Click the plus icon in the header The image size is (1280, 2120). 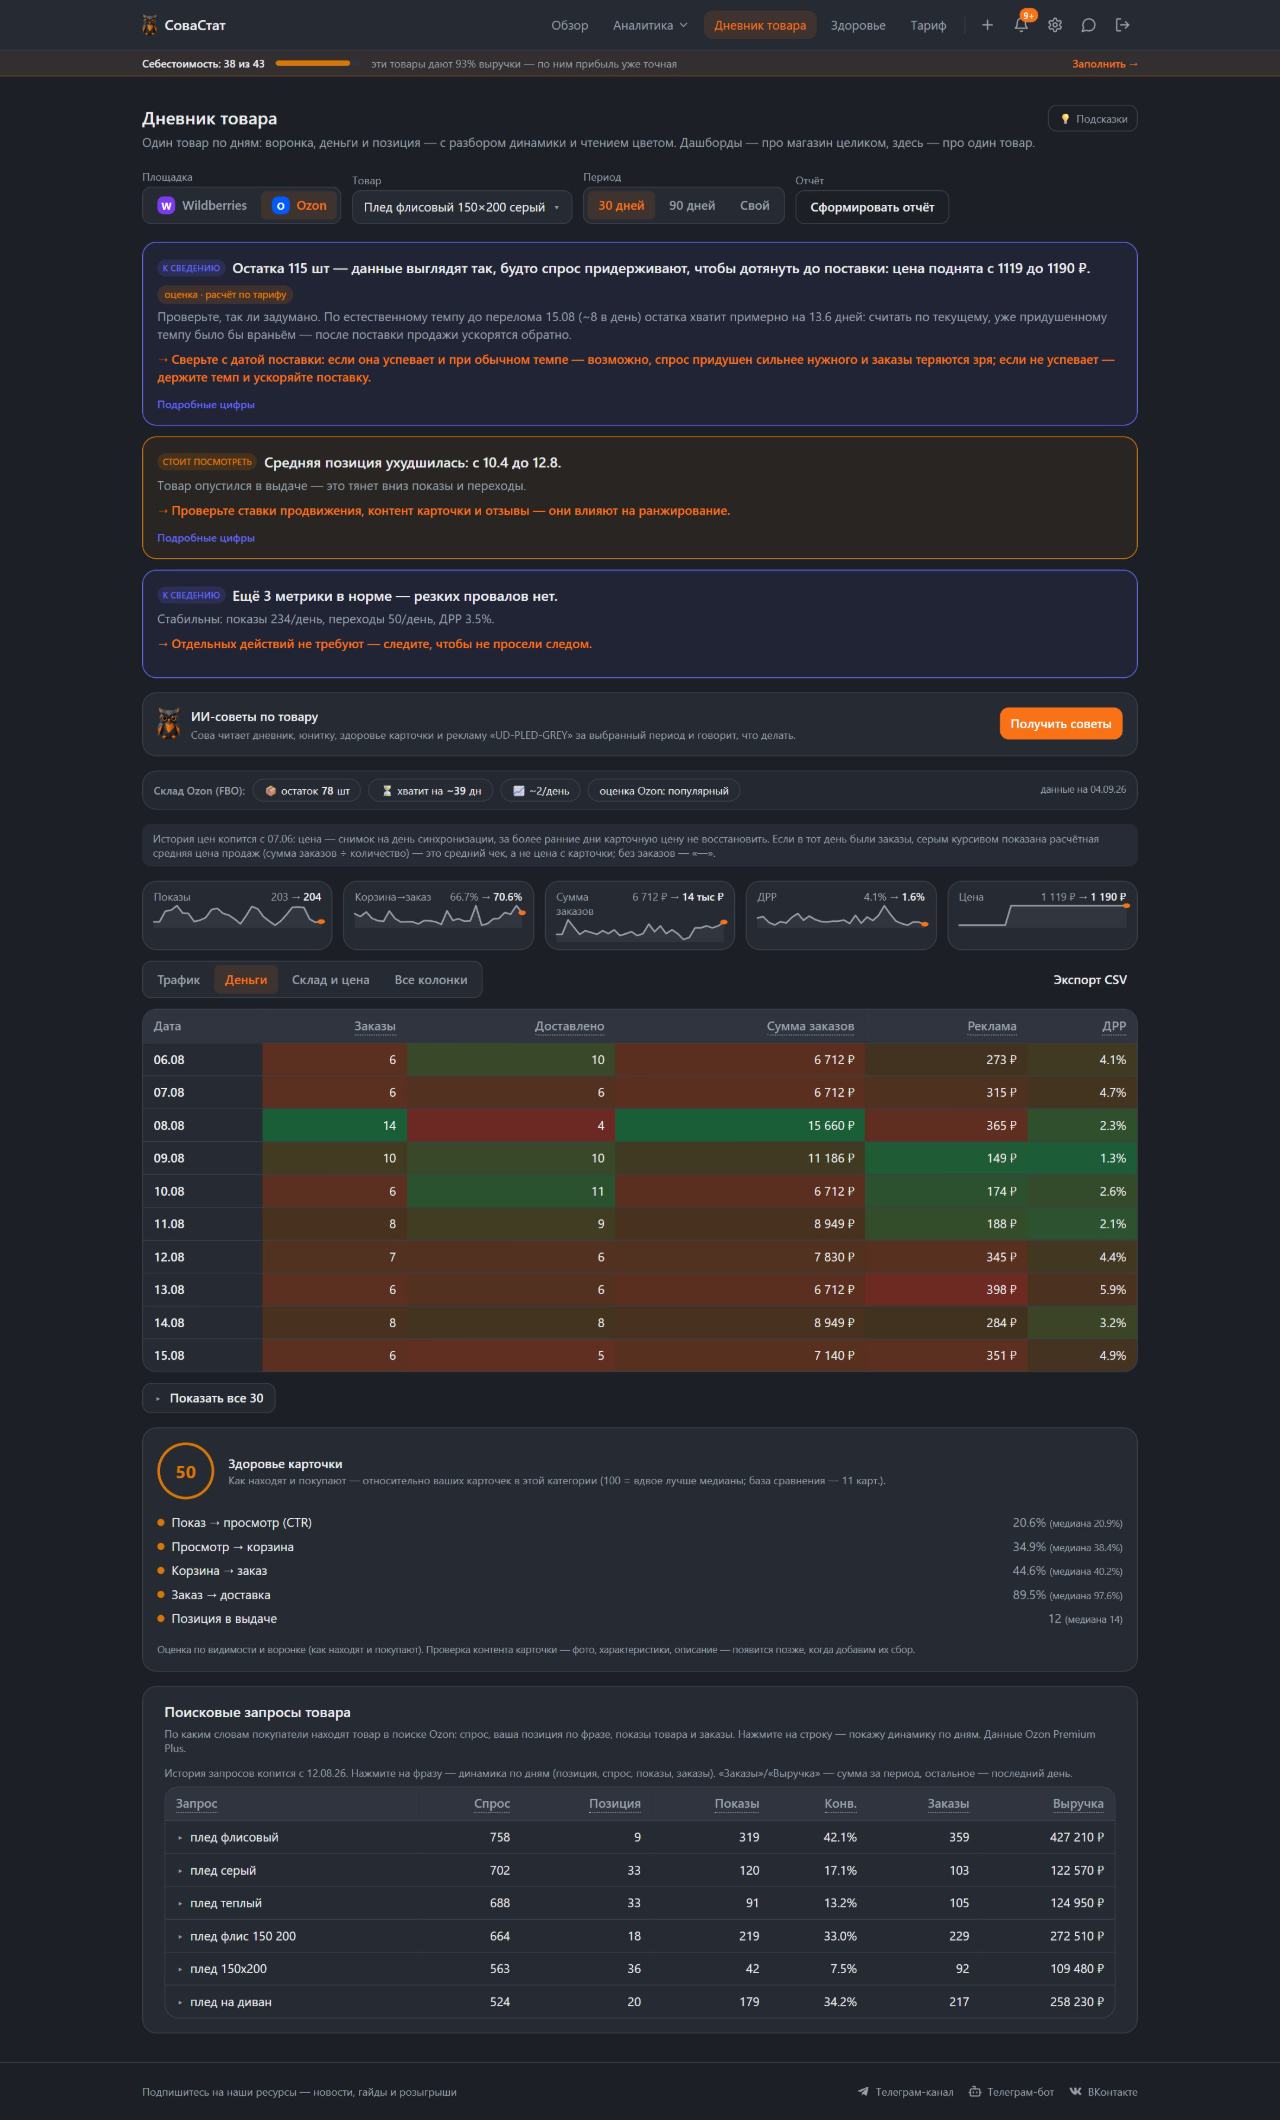(987, 25)
